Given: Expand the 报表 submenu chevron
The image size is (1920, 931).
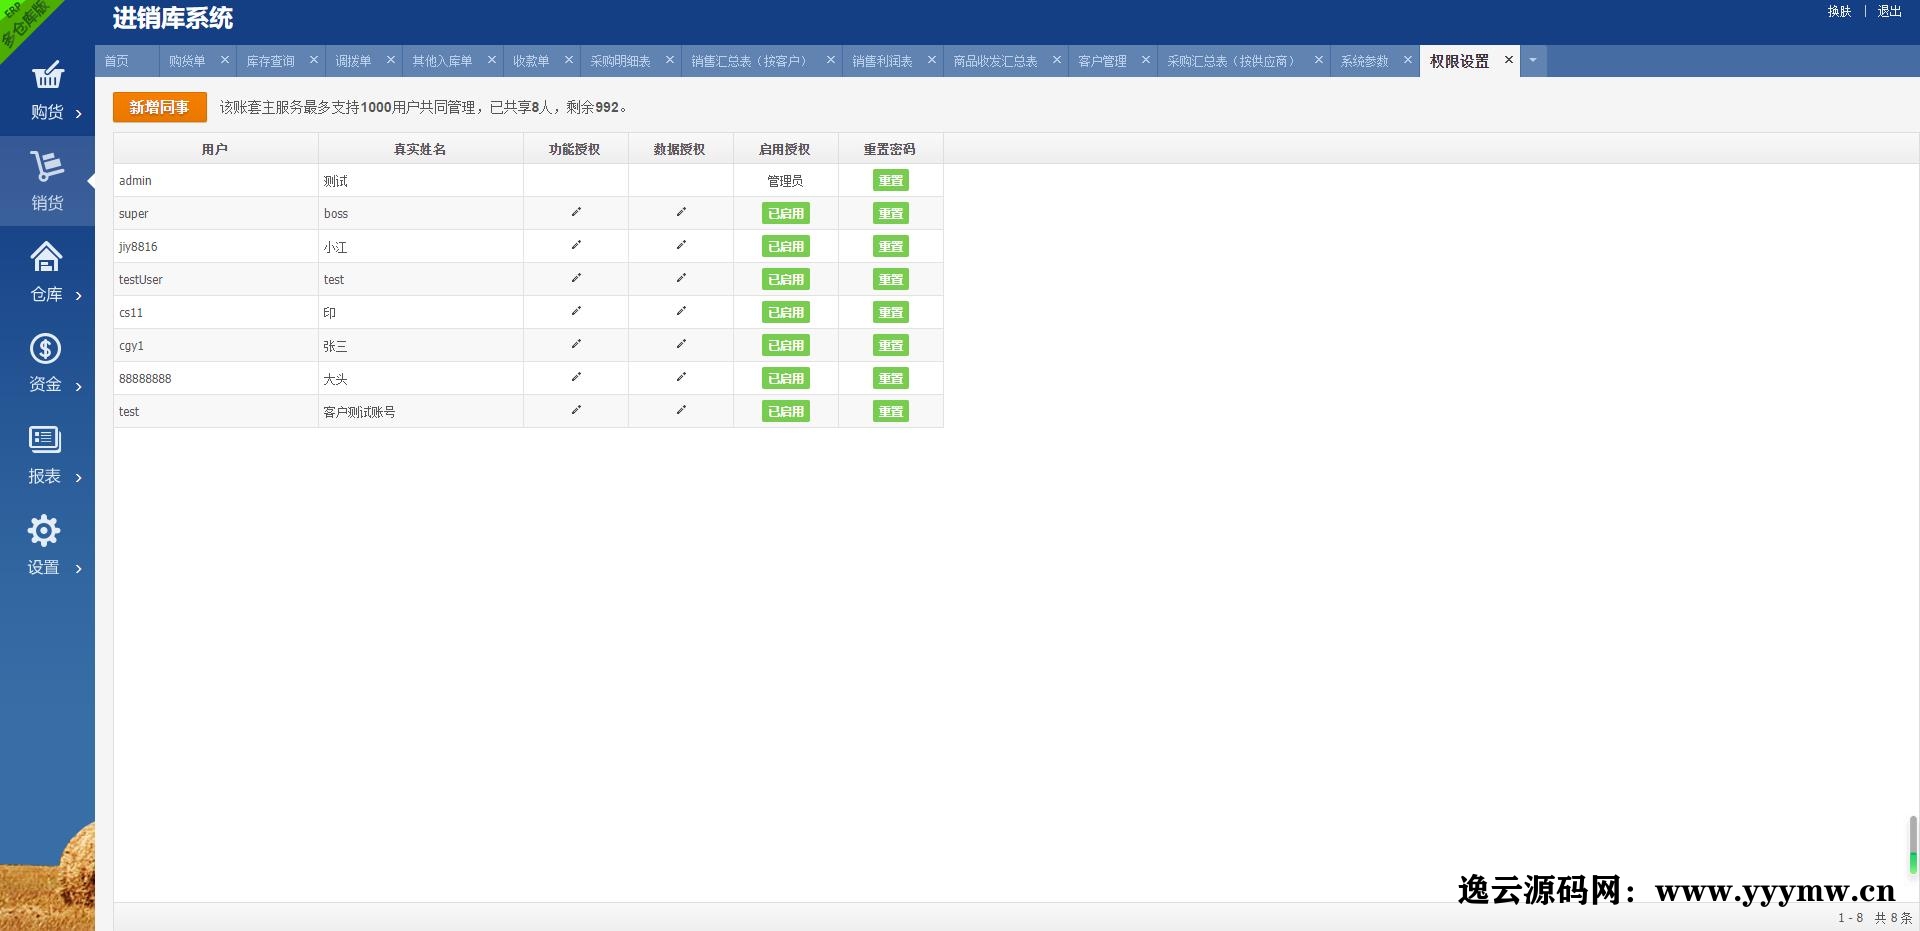Looking at the screenshot, I should (x=79, y=478).
